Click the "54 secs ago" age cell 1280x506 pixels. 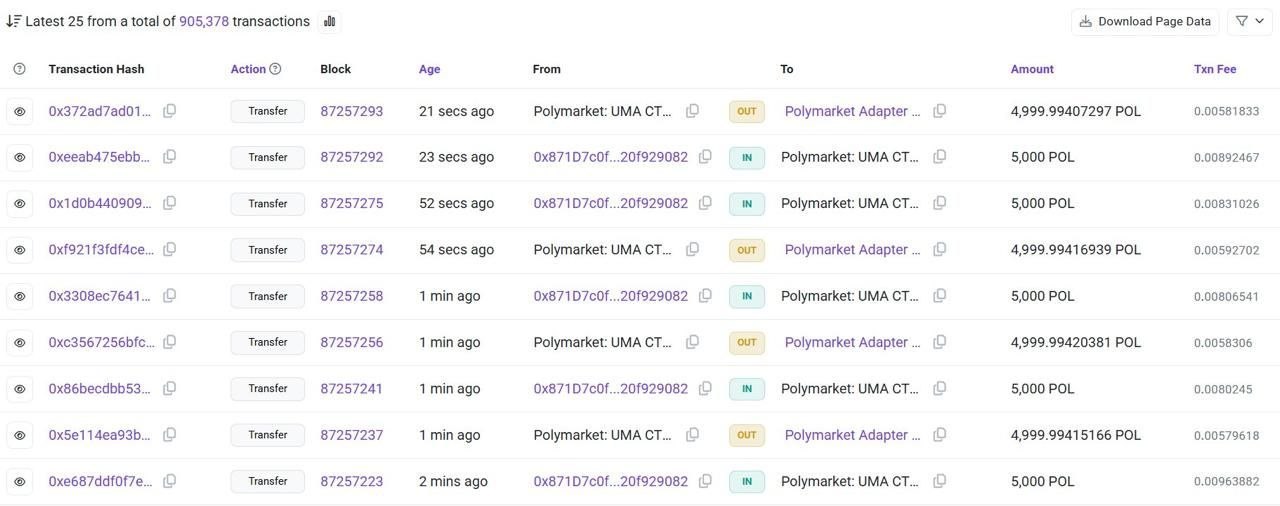click(x=456, y=249)
